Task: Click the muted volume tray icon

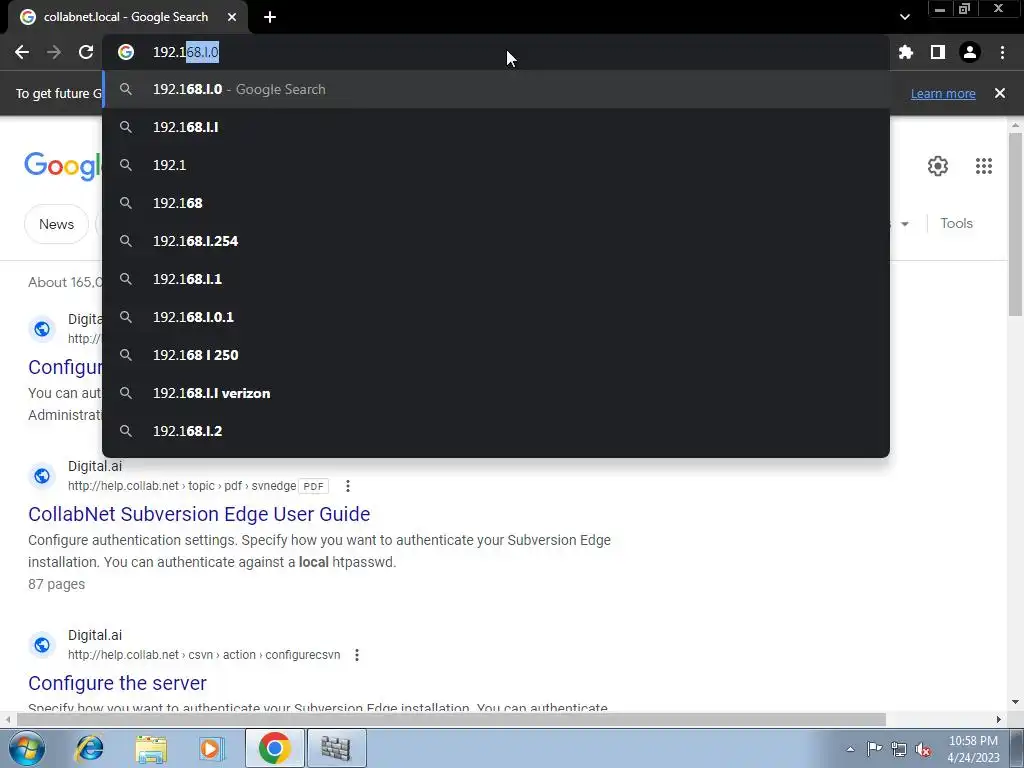Action: pos(923,749)
